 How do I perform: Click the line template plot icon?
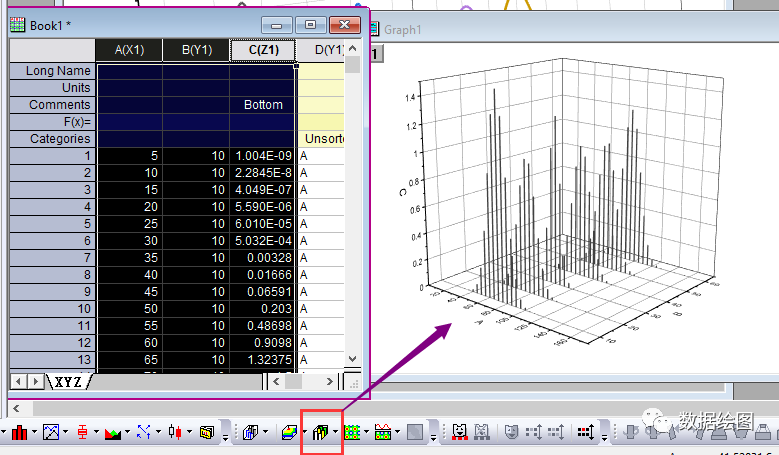click(51, 432)
